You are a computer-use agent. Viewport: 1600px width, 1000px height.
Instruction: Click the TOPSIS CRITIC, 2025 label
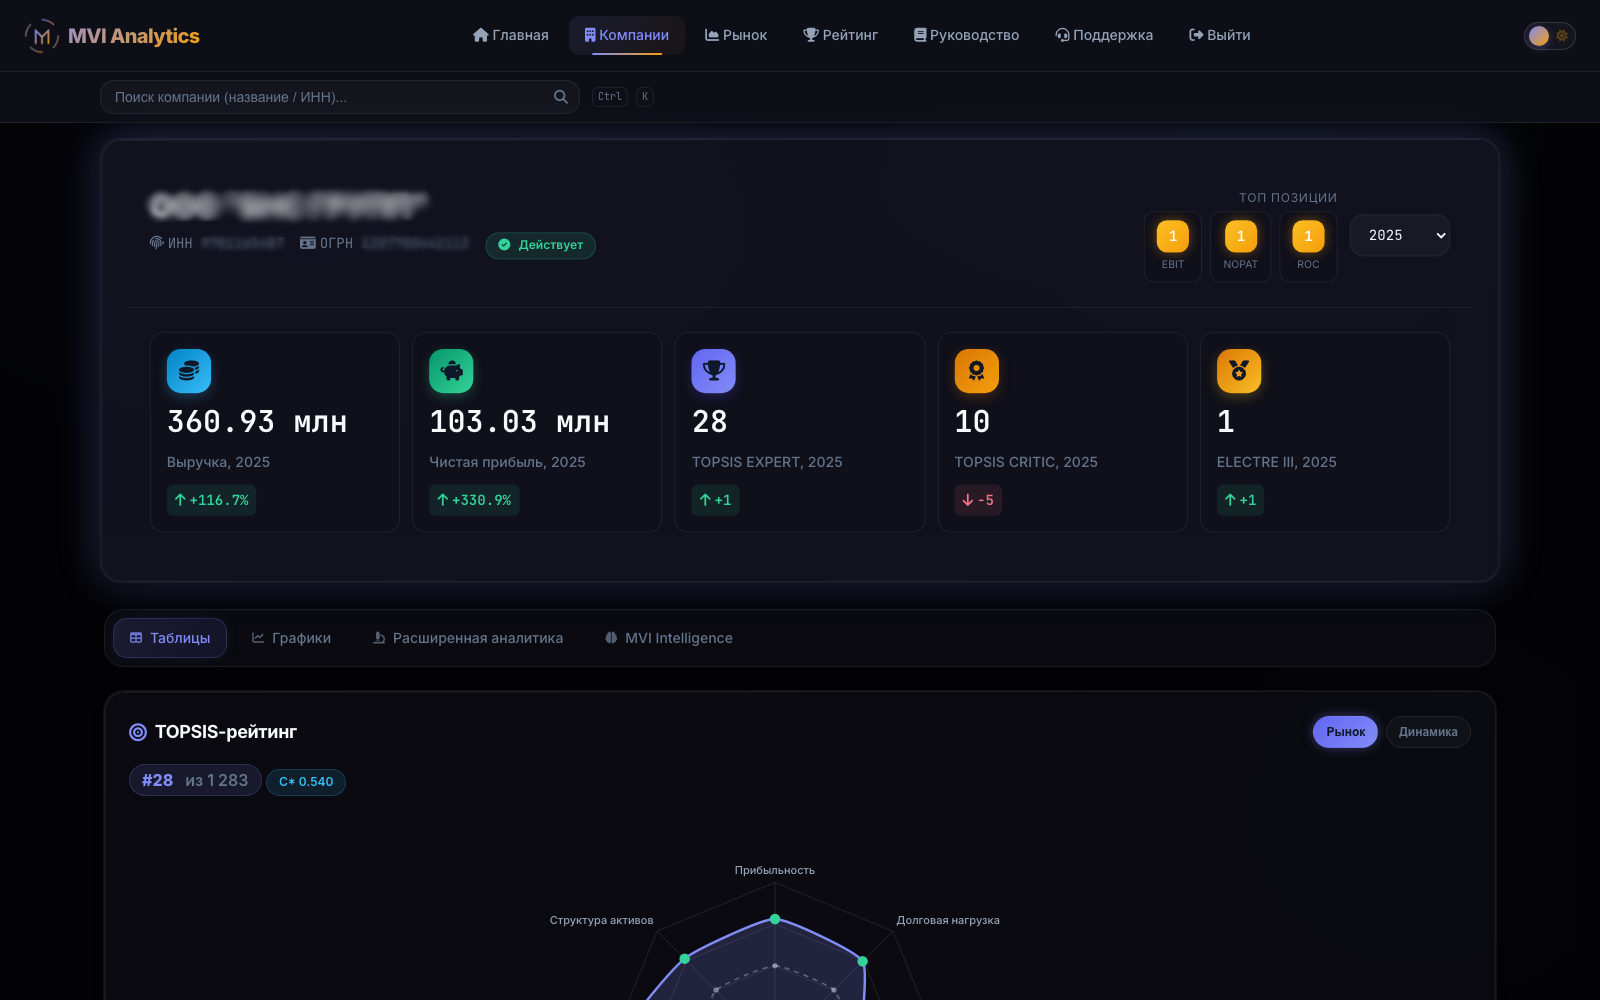pyautogui.click(x=1026, y=462)
